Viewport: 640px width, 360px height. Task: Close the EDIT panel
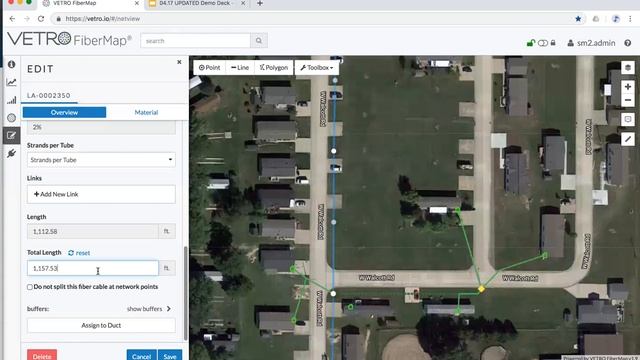179,62
